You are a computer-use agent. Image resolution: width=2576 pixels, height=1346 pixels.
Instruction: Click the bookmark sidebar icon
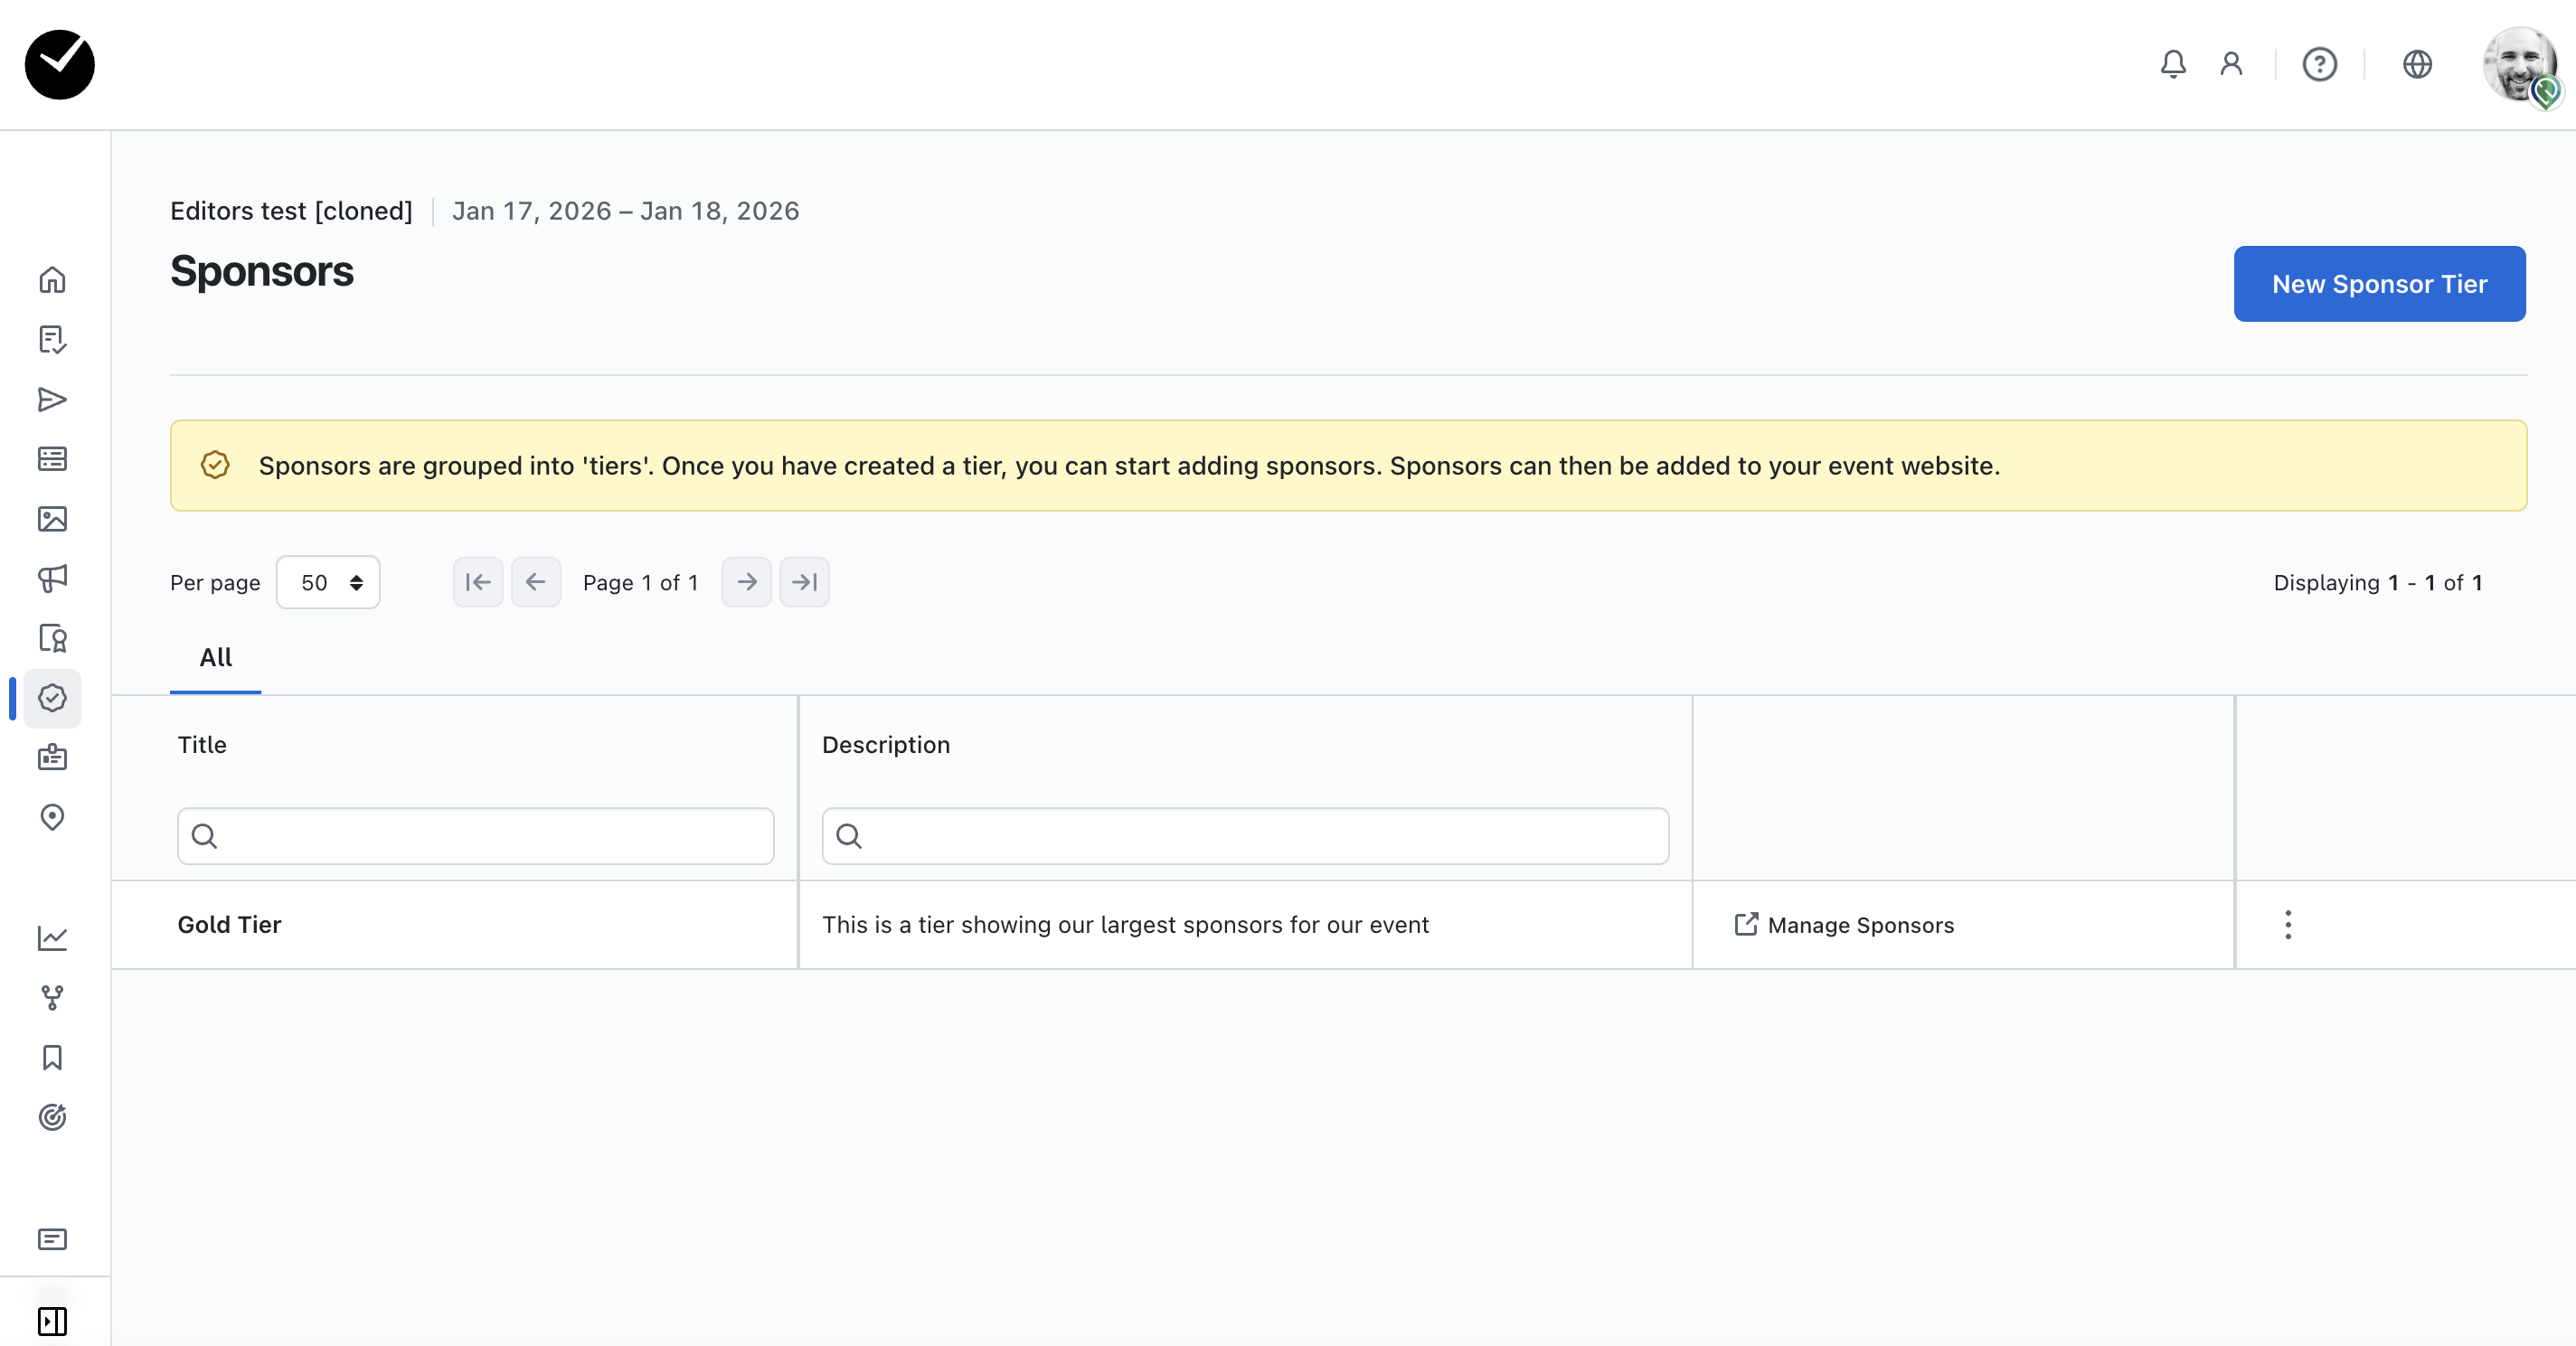52,1057
